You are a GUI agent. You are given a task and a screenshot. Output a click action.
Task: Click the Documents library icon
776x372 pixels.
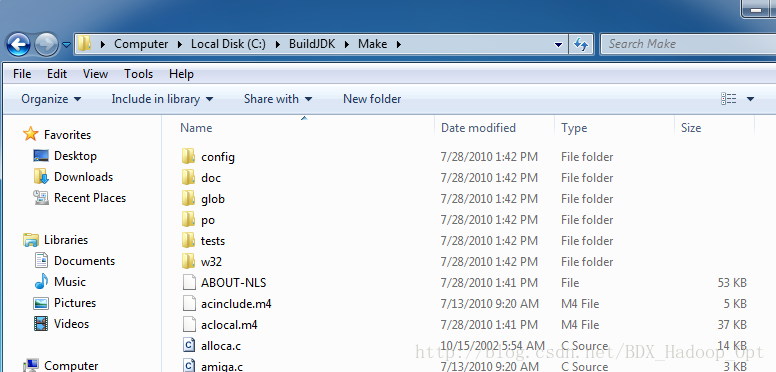[x=41, y=260]
